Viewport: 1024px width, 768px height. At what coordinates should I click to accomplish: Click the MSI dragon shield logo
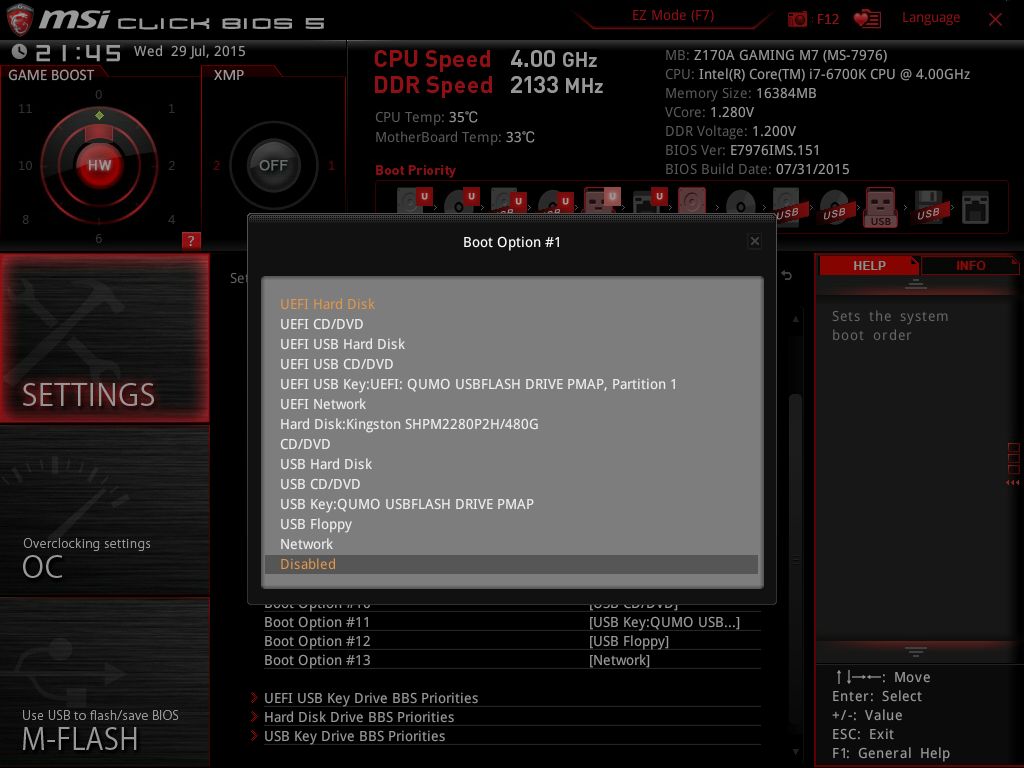tap(19, 19)
